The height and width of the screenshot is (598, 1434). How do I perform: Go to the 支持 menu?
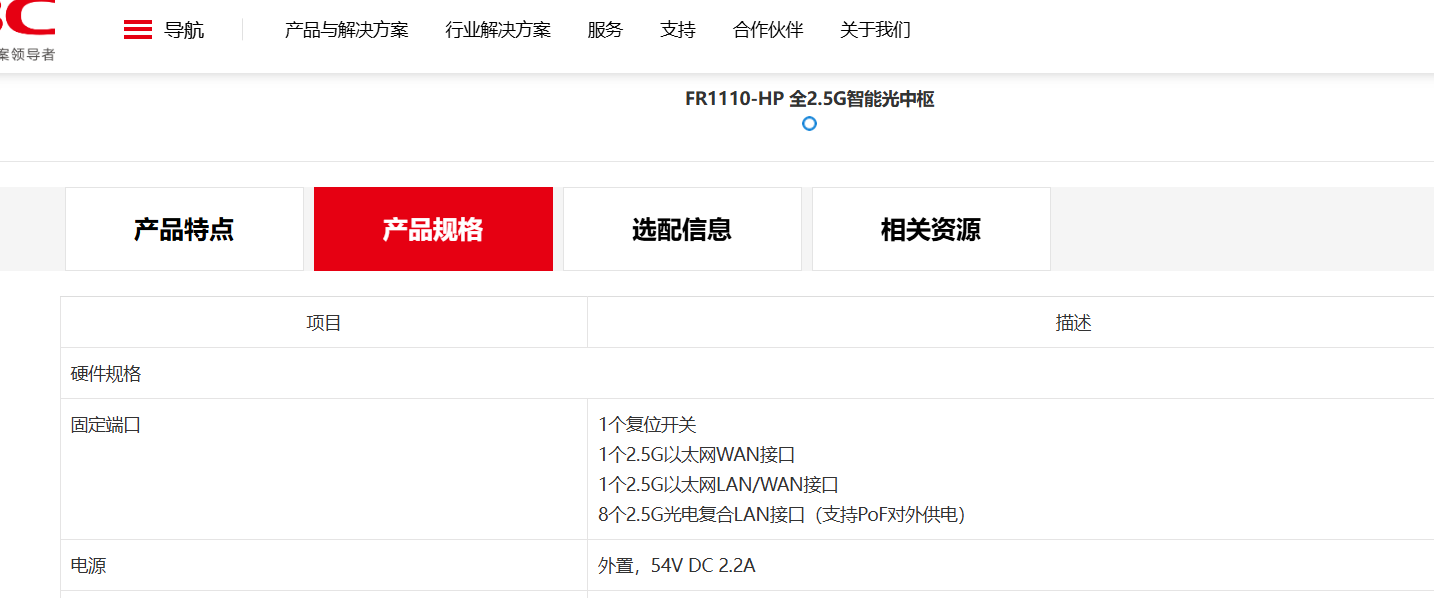click(x=678, y=30)
